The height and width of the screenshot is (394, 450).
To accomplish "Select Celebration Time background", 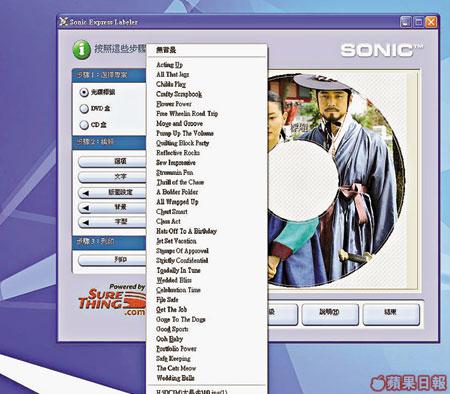I will point(207,290).
